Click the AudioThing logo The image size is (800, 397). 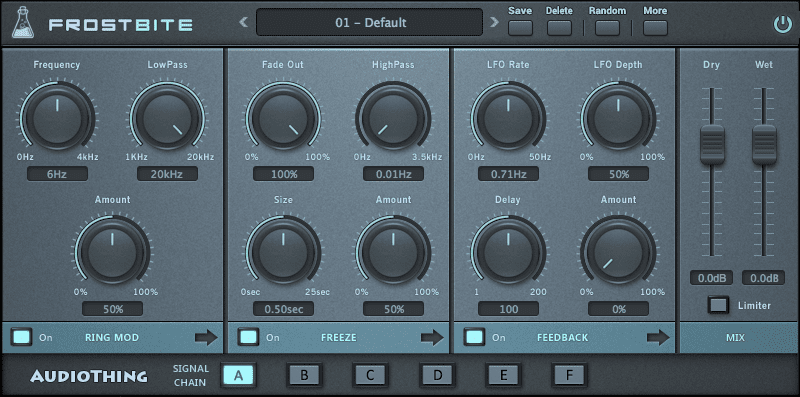89,377
